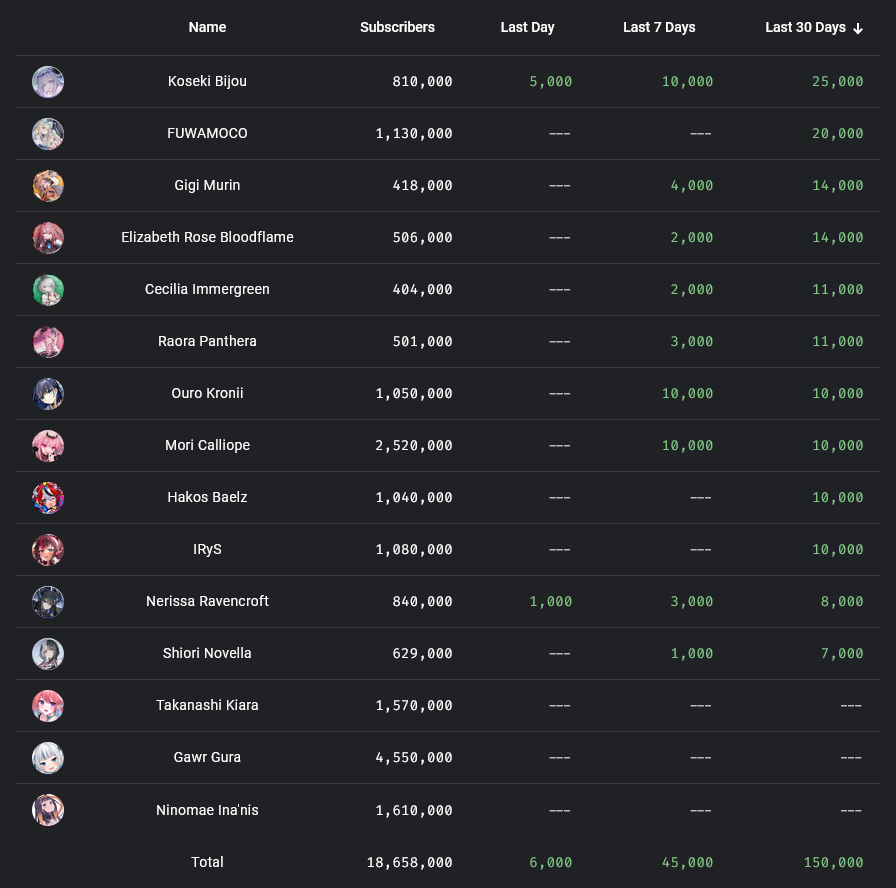The height and width of the screenshot is (888, 896).
Task: Click IRyS subscriber count cell
Action: tap(414, 550)
